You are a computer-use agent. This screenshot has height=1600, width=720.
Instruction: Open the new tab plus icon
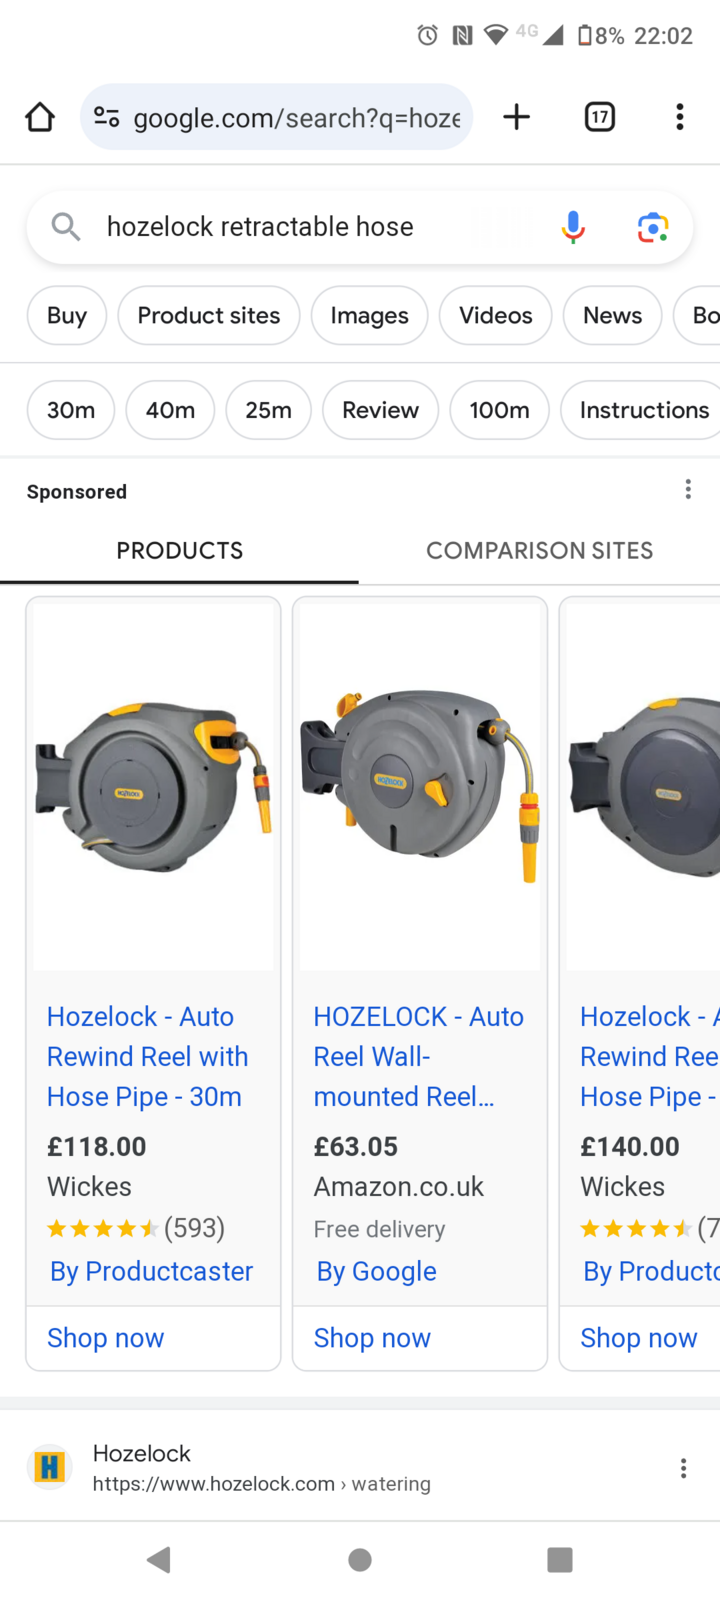coord(516,117)
